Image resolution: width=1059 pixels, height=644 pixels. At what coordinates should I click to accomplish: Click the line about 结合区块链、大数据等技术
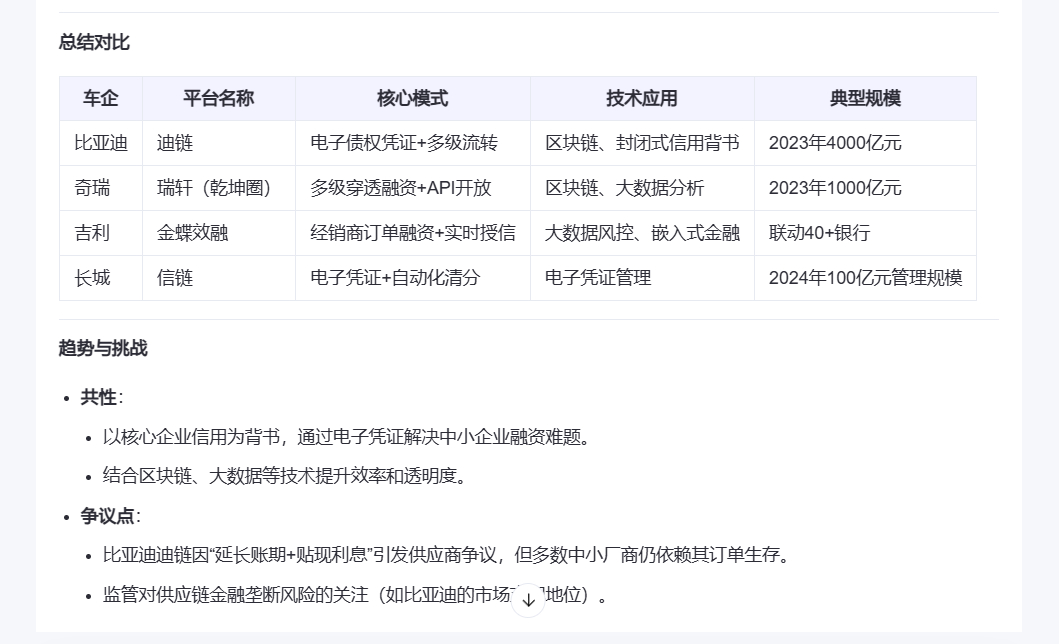click(286, 477)
